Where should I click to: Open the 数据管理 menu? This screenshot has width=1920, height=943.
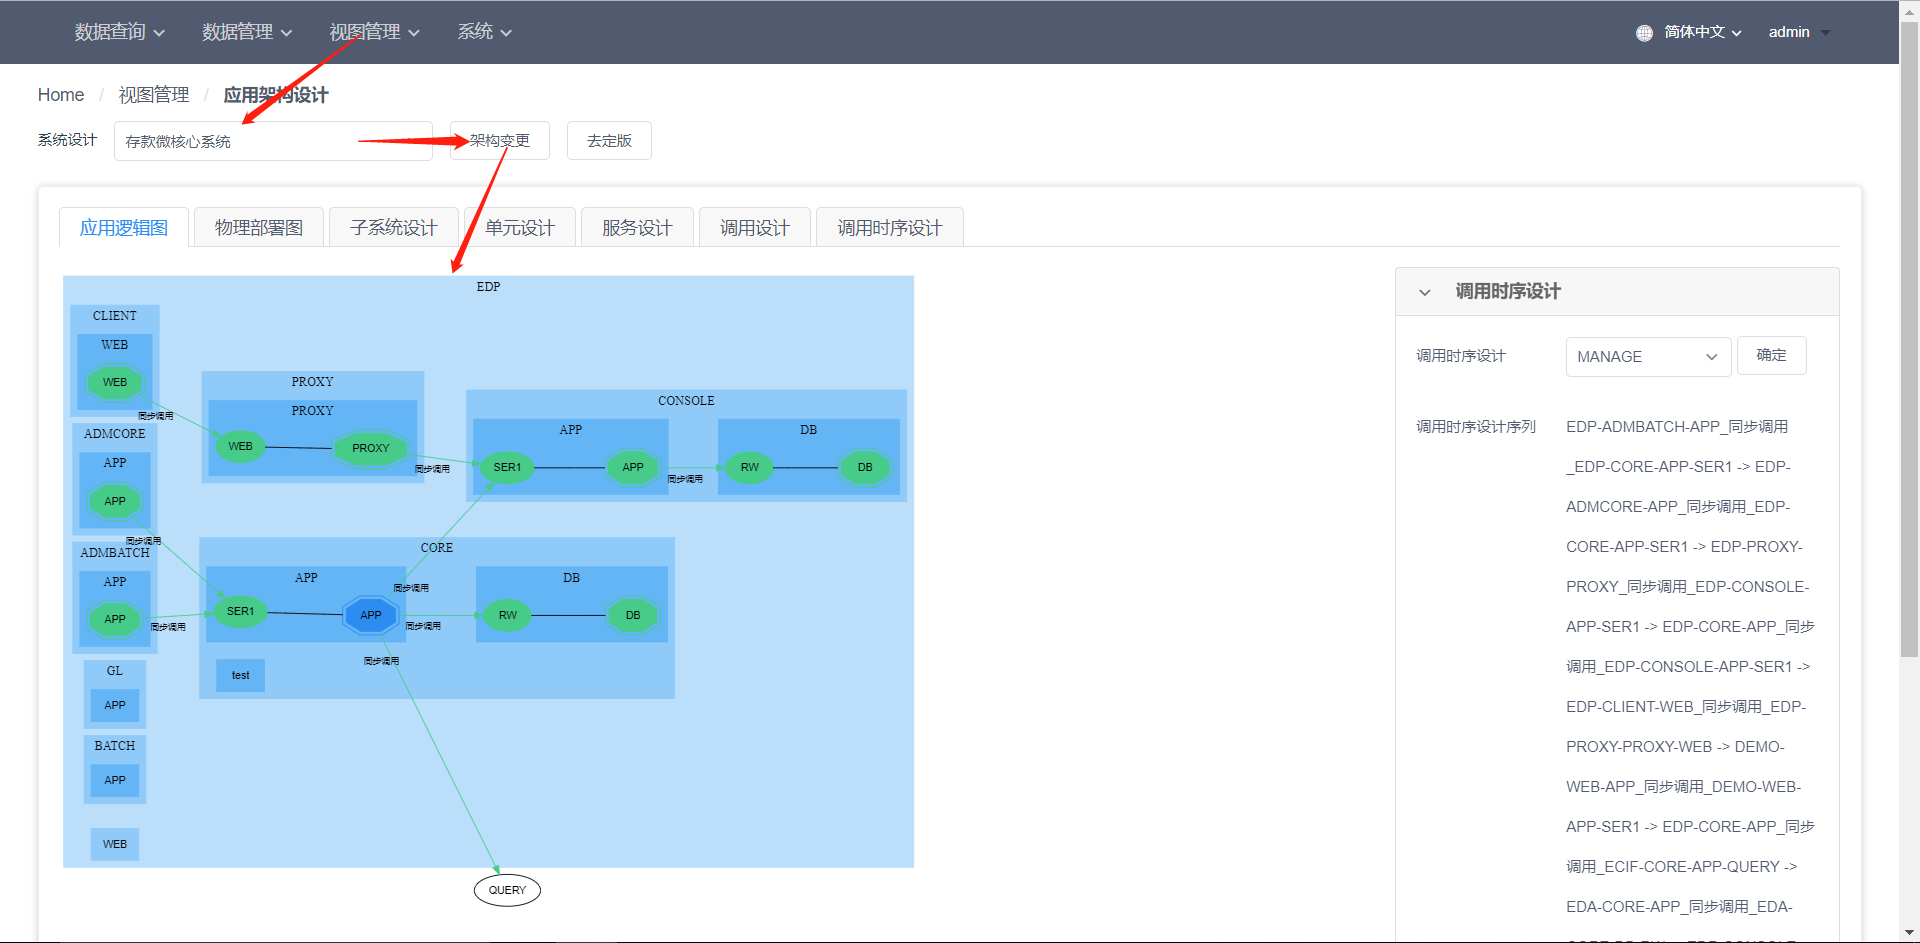(247, 32)
